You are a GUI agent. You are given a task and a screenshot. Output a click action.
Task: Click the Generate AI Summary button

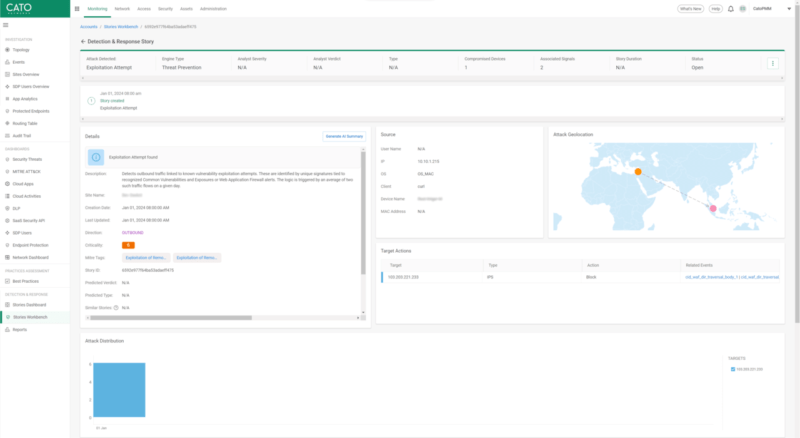coord(342,135)
